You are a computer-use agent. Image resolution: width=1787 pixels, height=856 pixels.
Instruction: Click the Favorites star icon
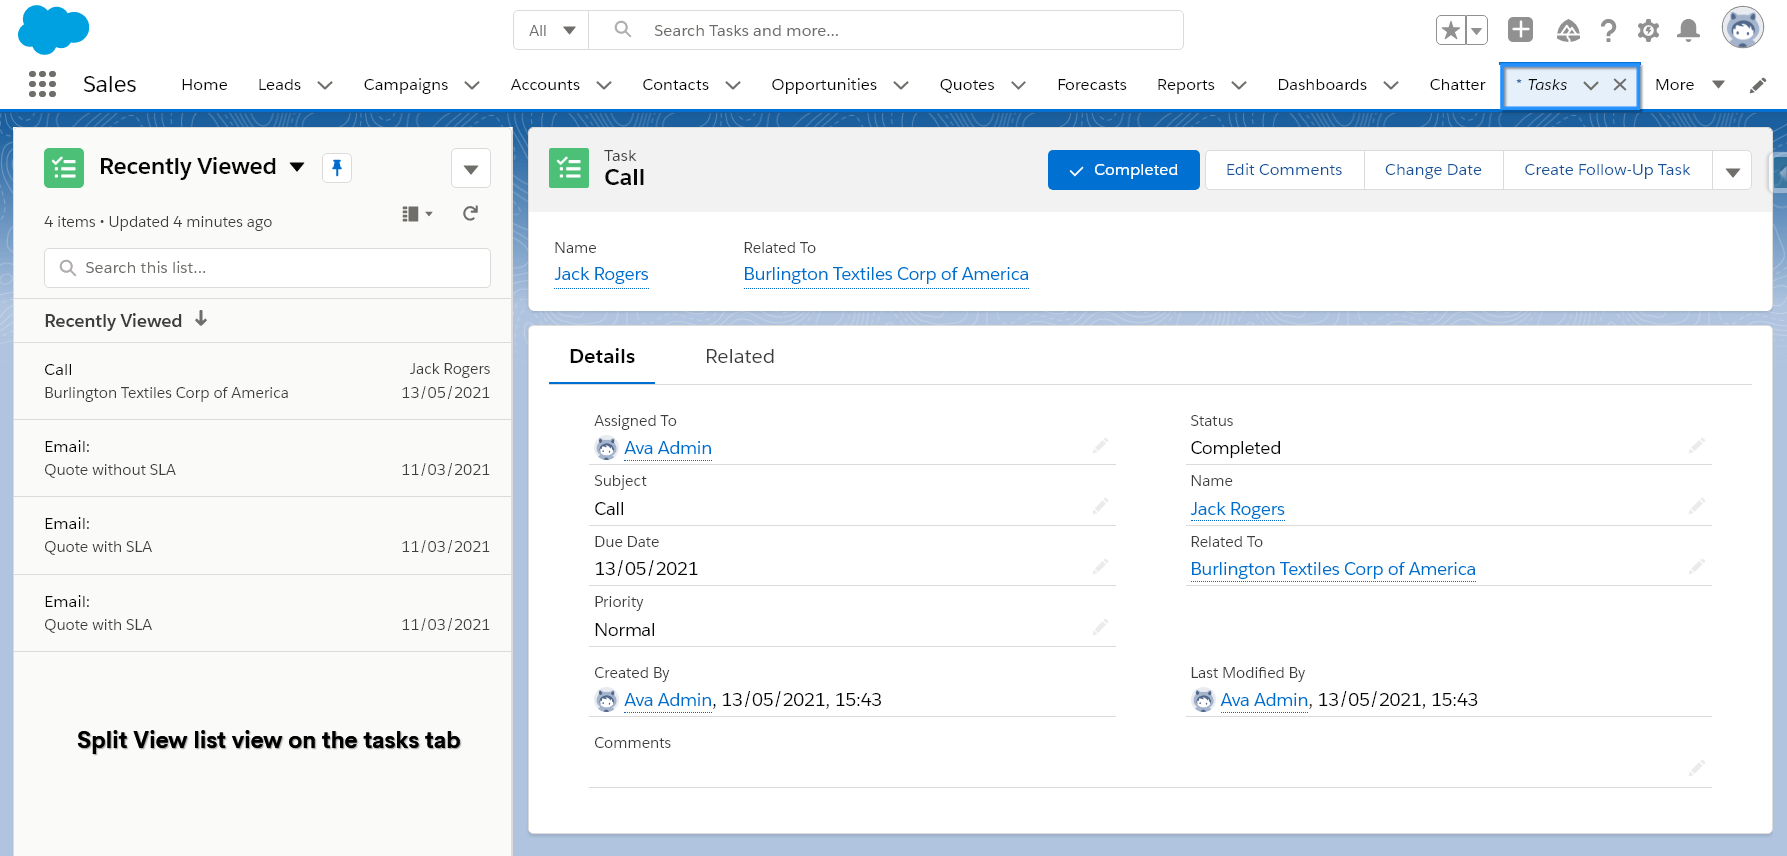click(x=1450, y=30)
